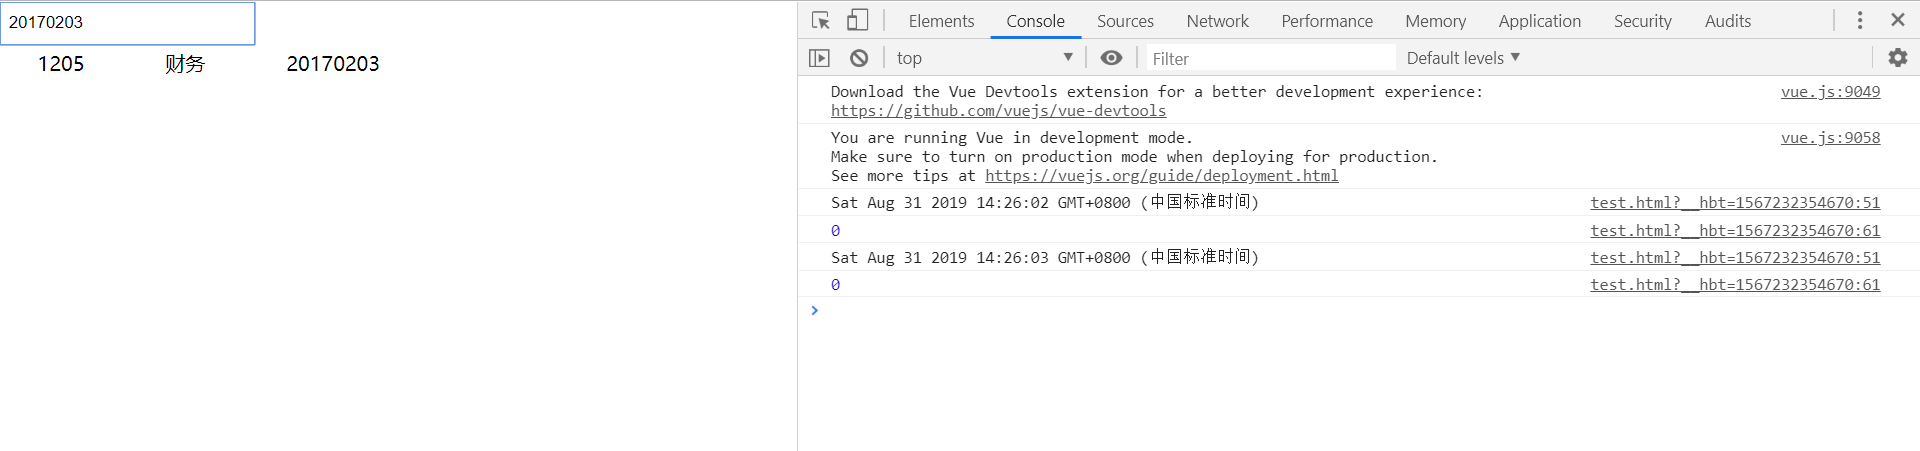Open the vue.js:9049 source link
This screenshot has height=451, width=1920.
pyautogui.click(x=1830, y=92)
